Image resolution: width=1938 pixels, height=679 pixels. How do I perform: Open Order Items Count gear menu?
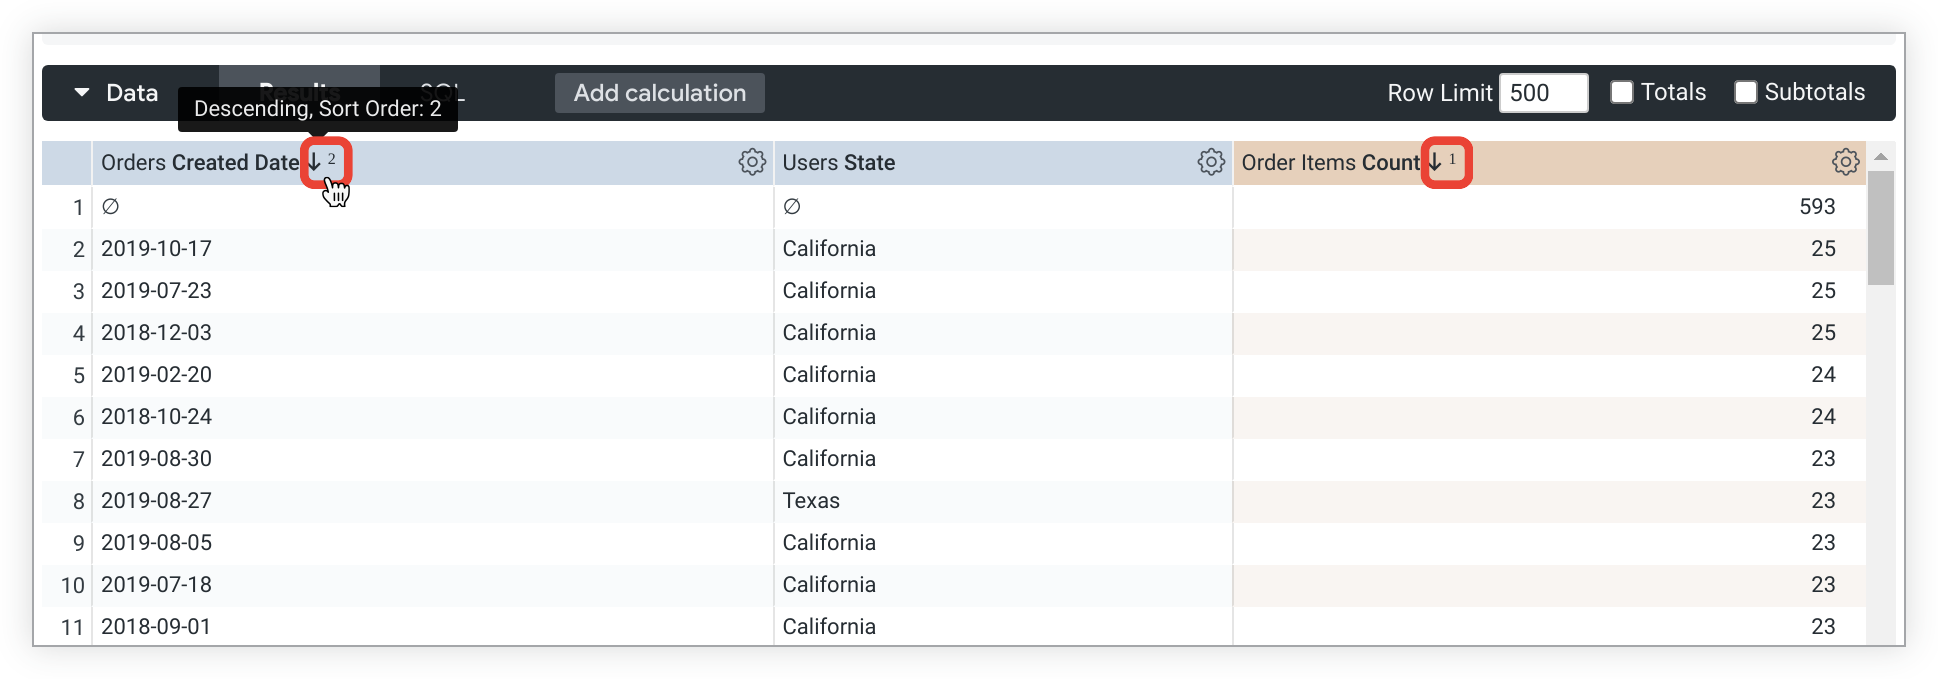1845,162
